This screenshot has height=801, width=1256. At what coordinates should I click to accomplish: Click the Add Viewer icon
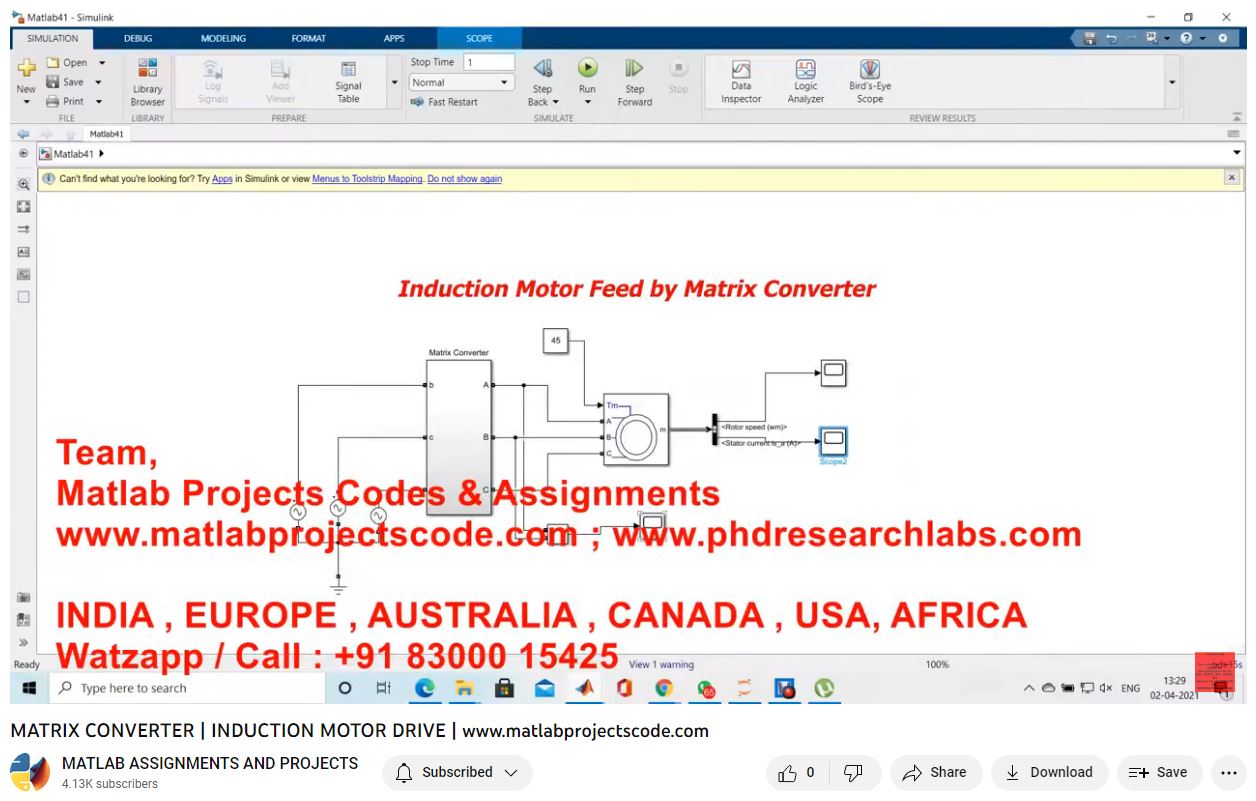pyautogui.click(x=280, y=69)
